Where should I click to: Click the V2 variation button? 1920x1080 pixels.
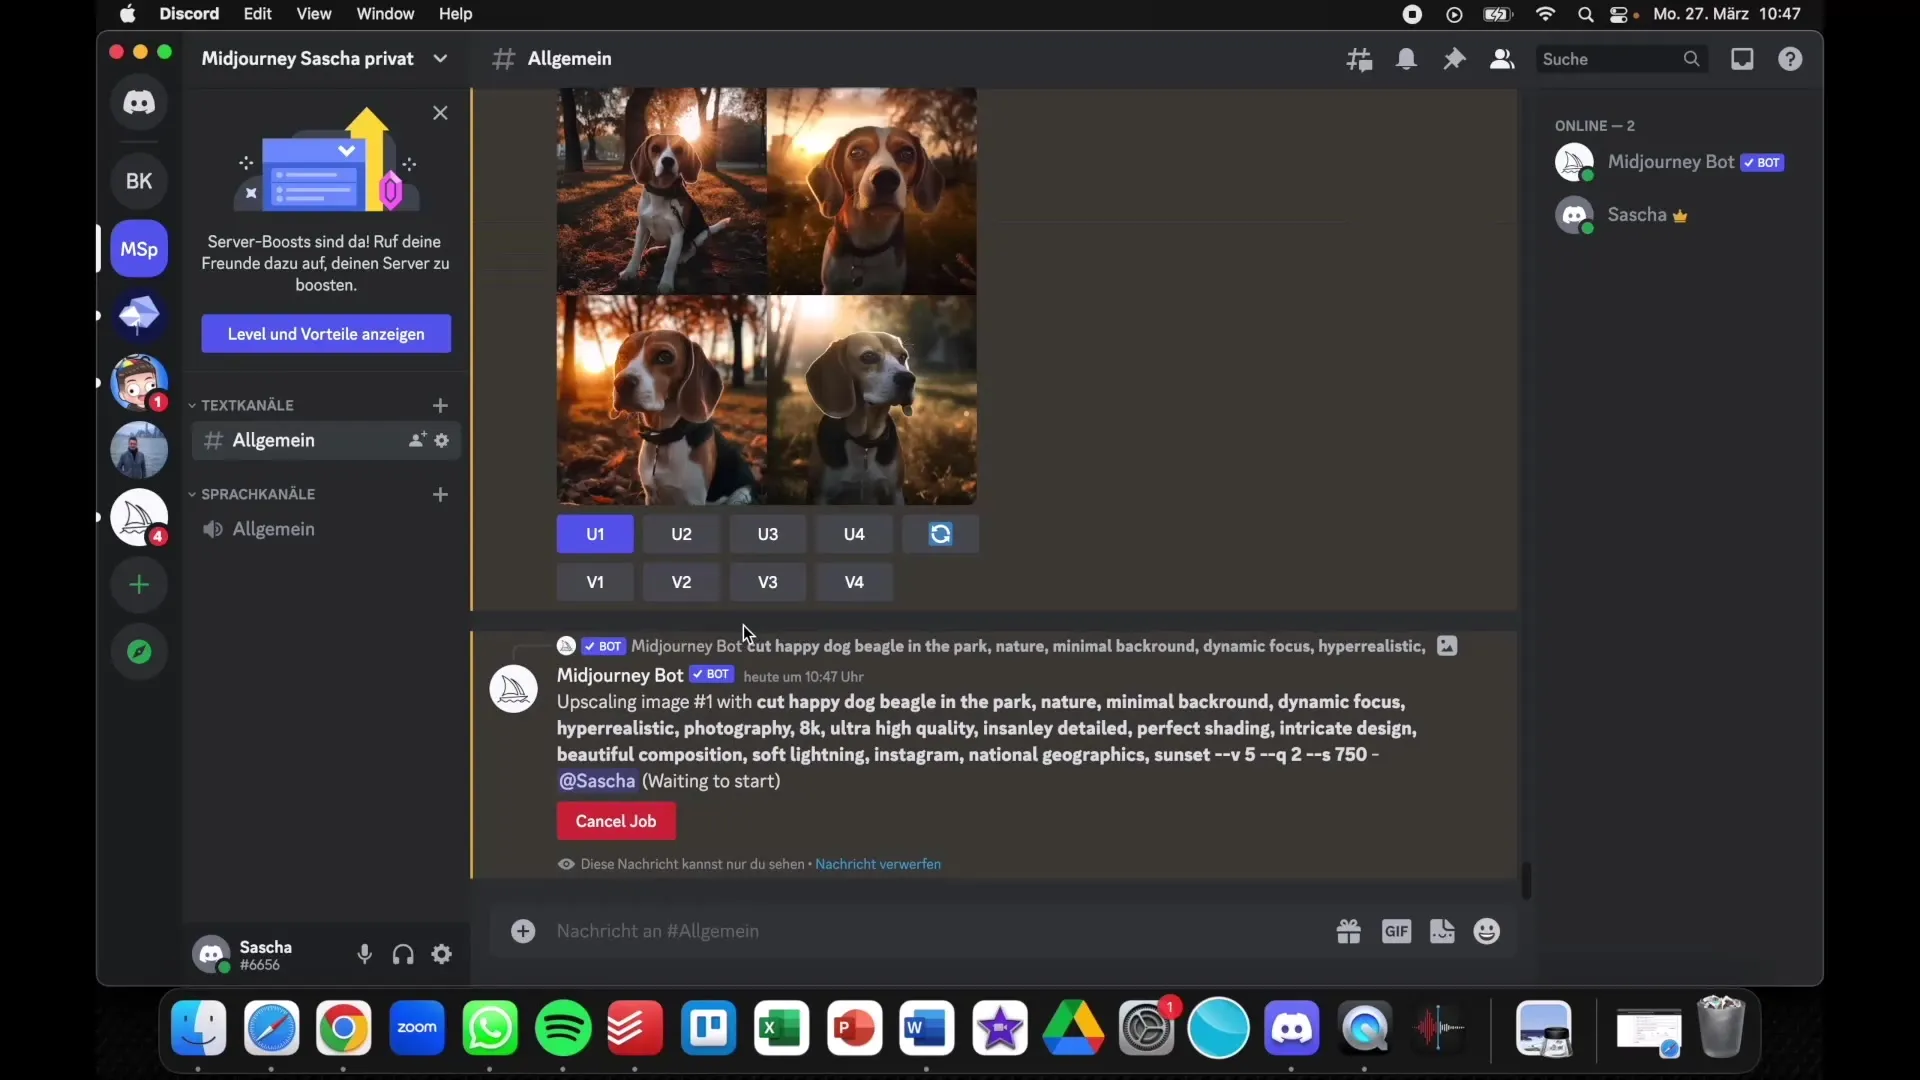pos(682,582)
